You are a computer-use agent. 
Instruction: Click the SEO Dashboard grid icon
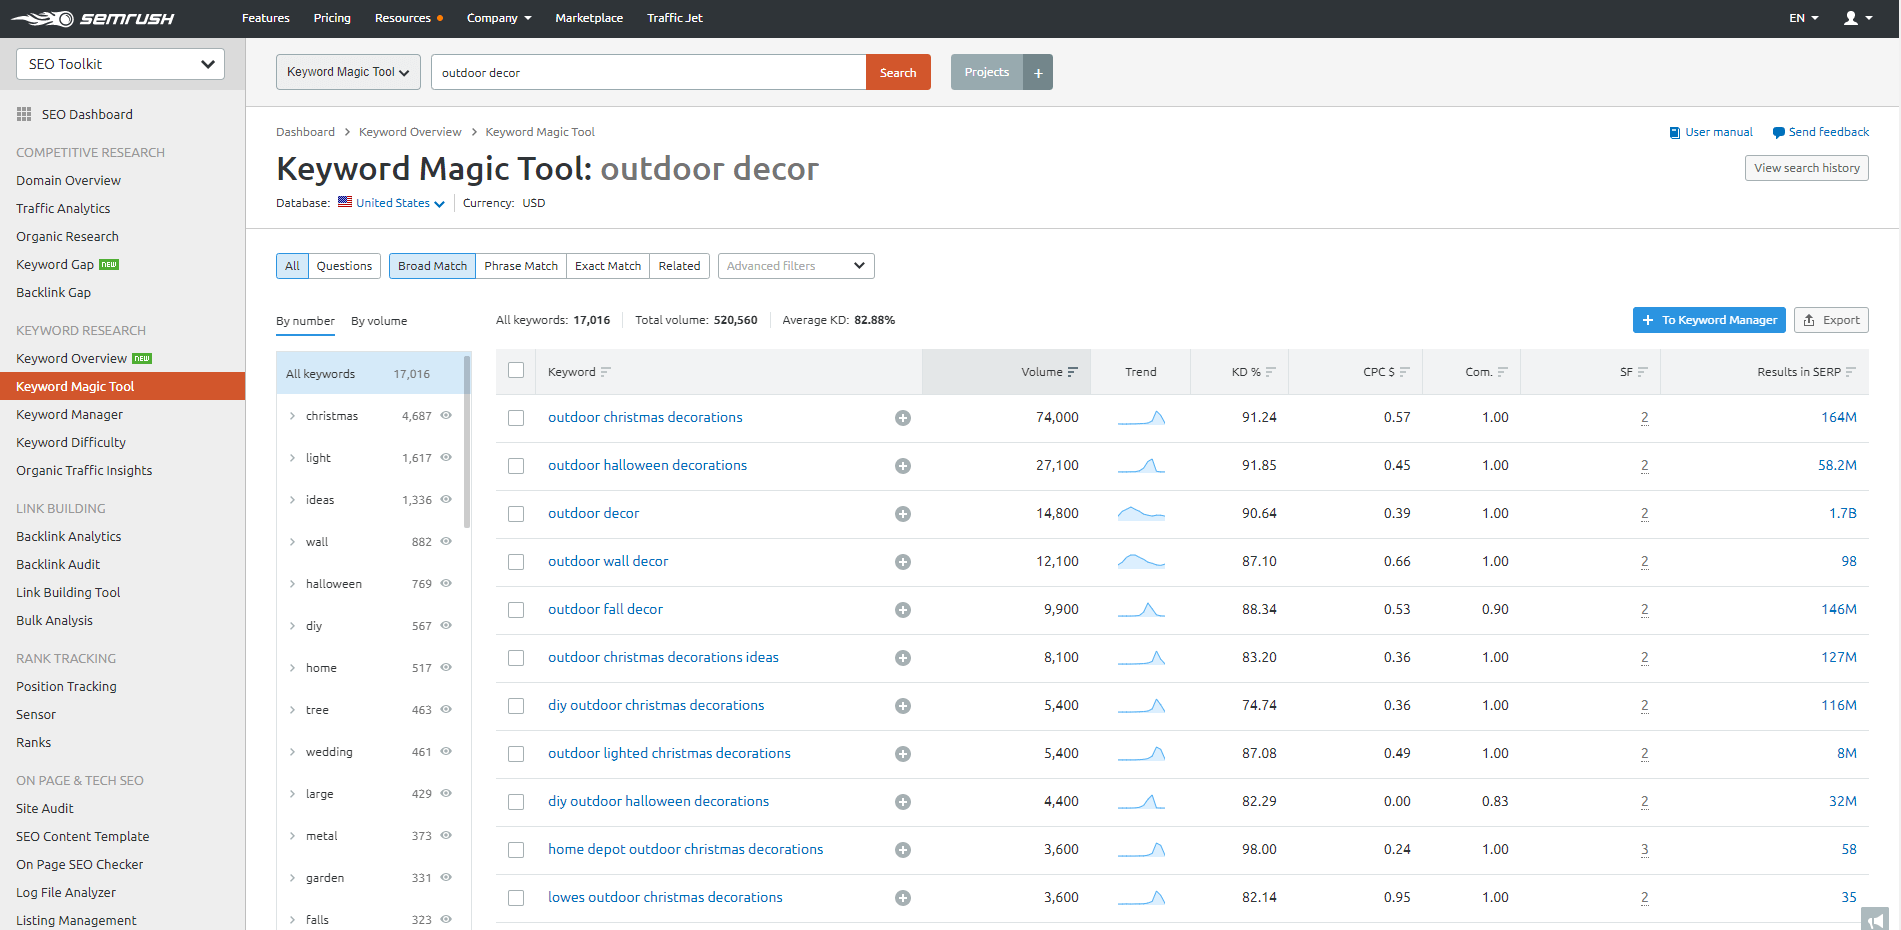[x=24, y=114]
